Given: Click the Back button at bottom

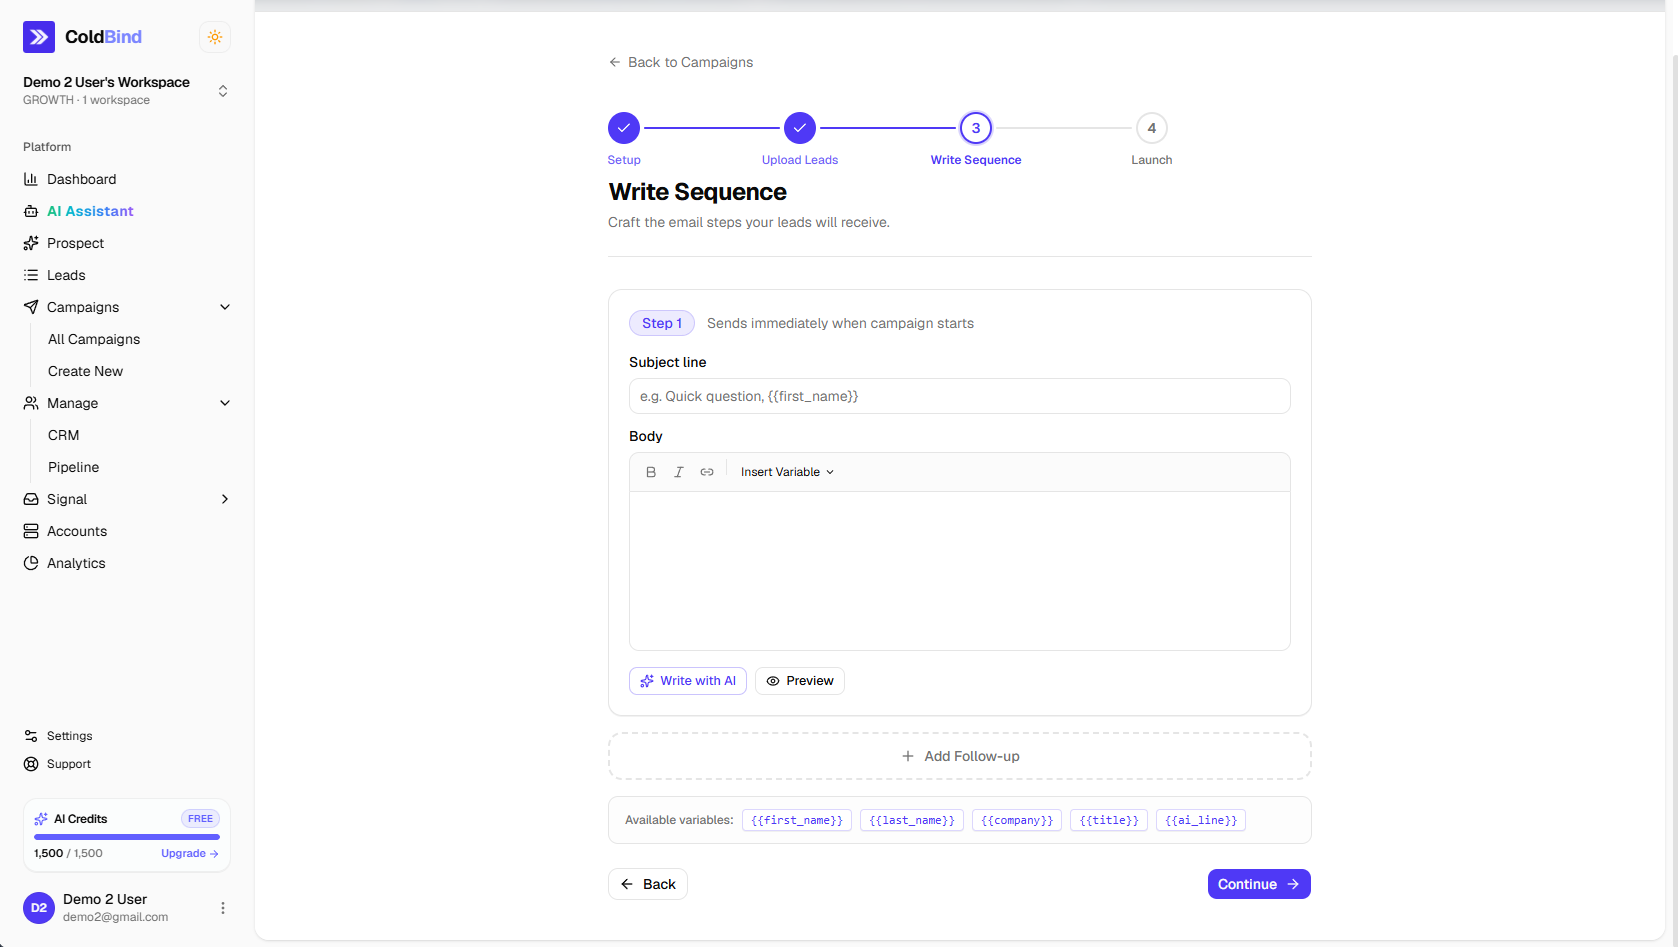Looking at the screenshot, I should [648, 884].
